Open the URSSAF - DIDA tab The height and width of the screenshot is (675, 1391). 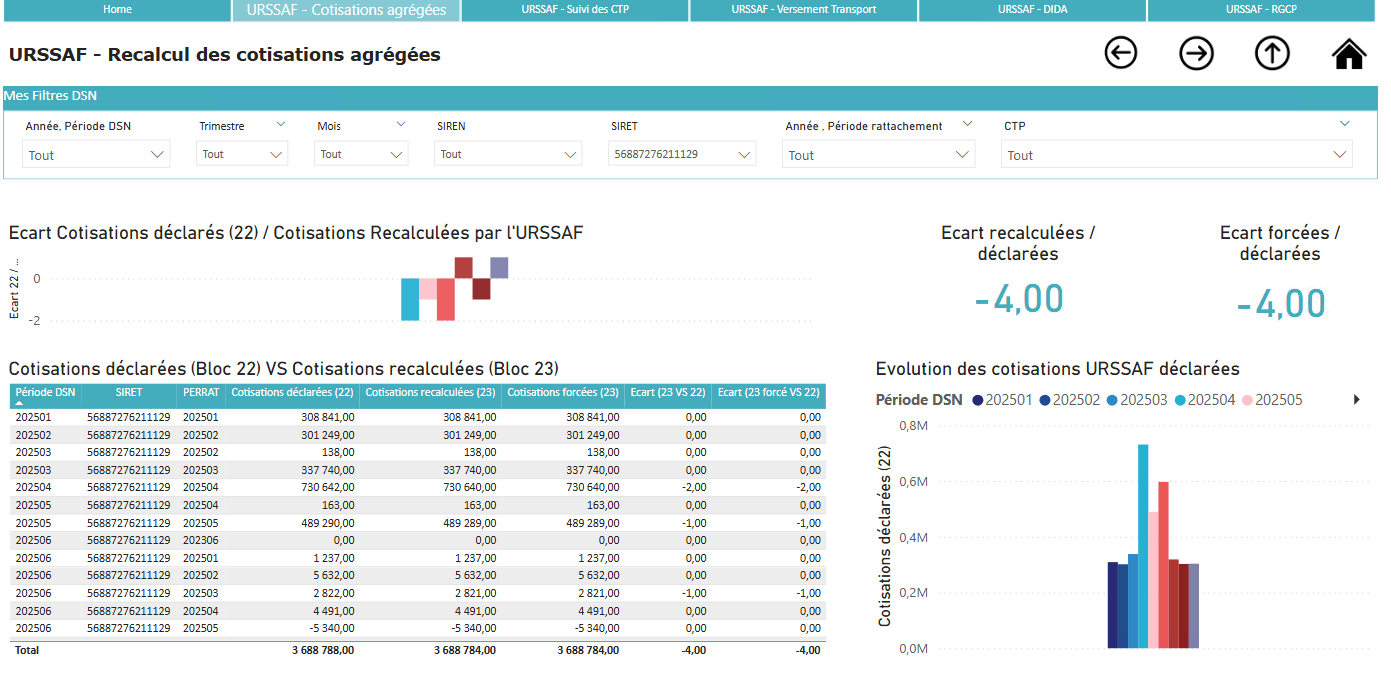[1032, 11]
